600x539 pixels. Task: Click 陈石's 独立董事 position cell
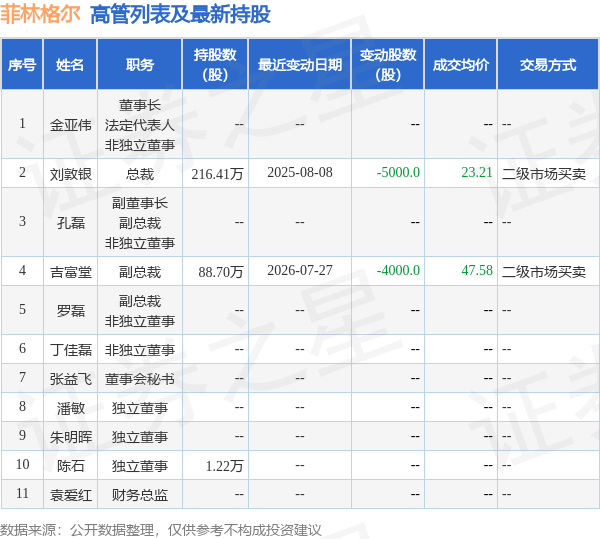[x=140, y=466]
